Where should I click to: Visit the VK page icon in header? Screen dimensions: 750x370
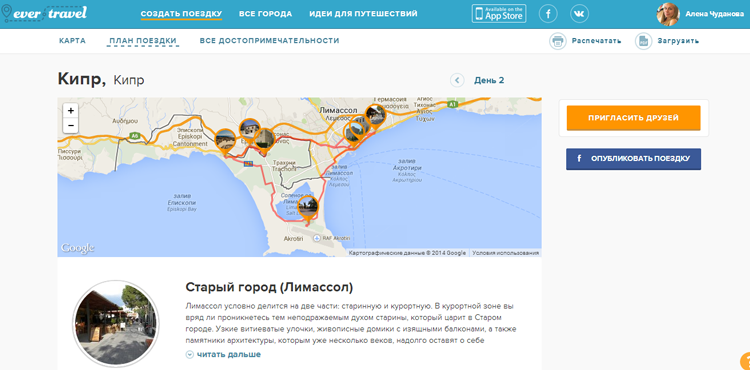(579, 14)
